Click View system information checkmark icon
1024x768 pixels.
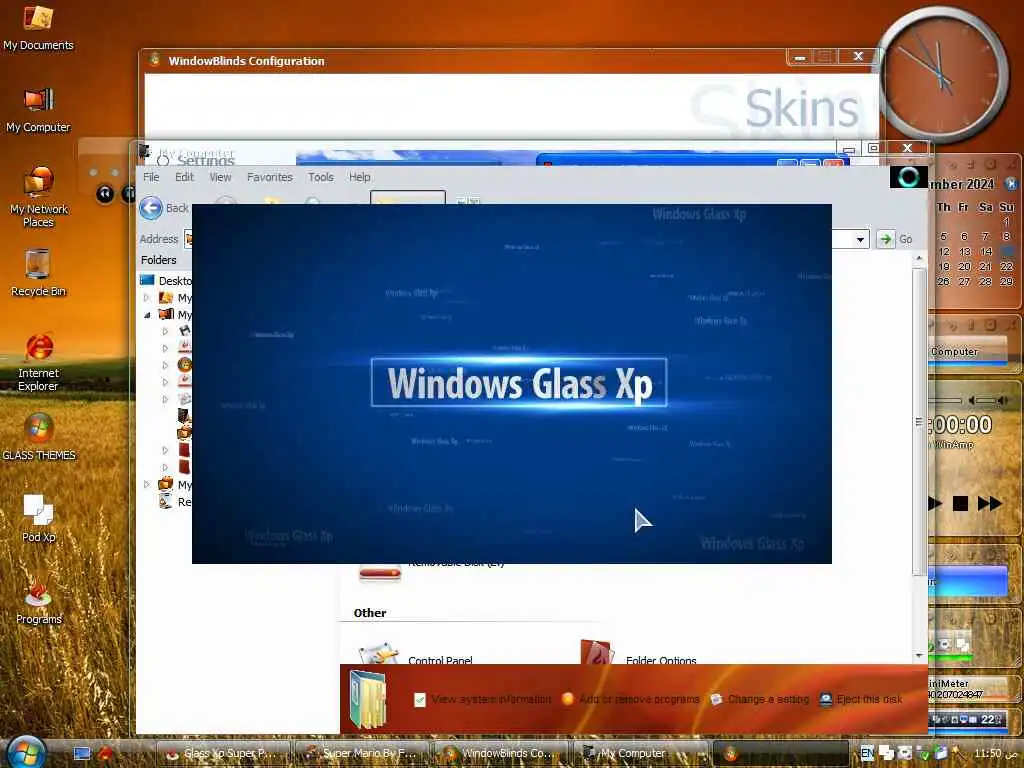coord(420,699)
